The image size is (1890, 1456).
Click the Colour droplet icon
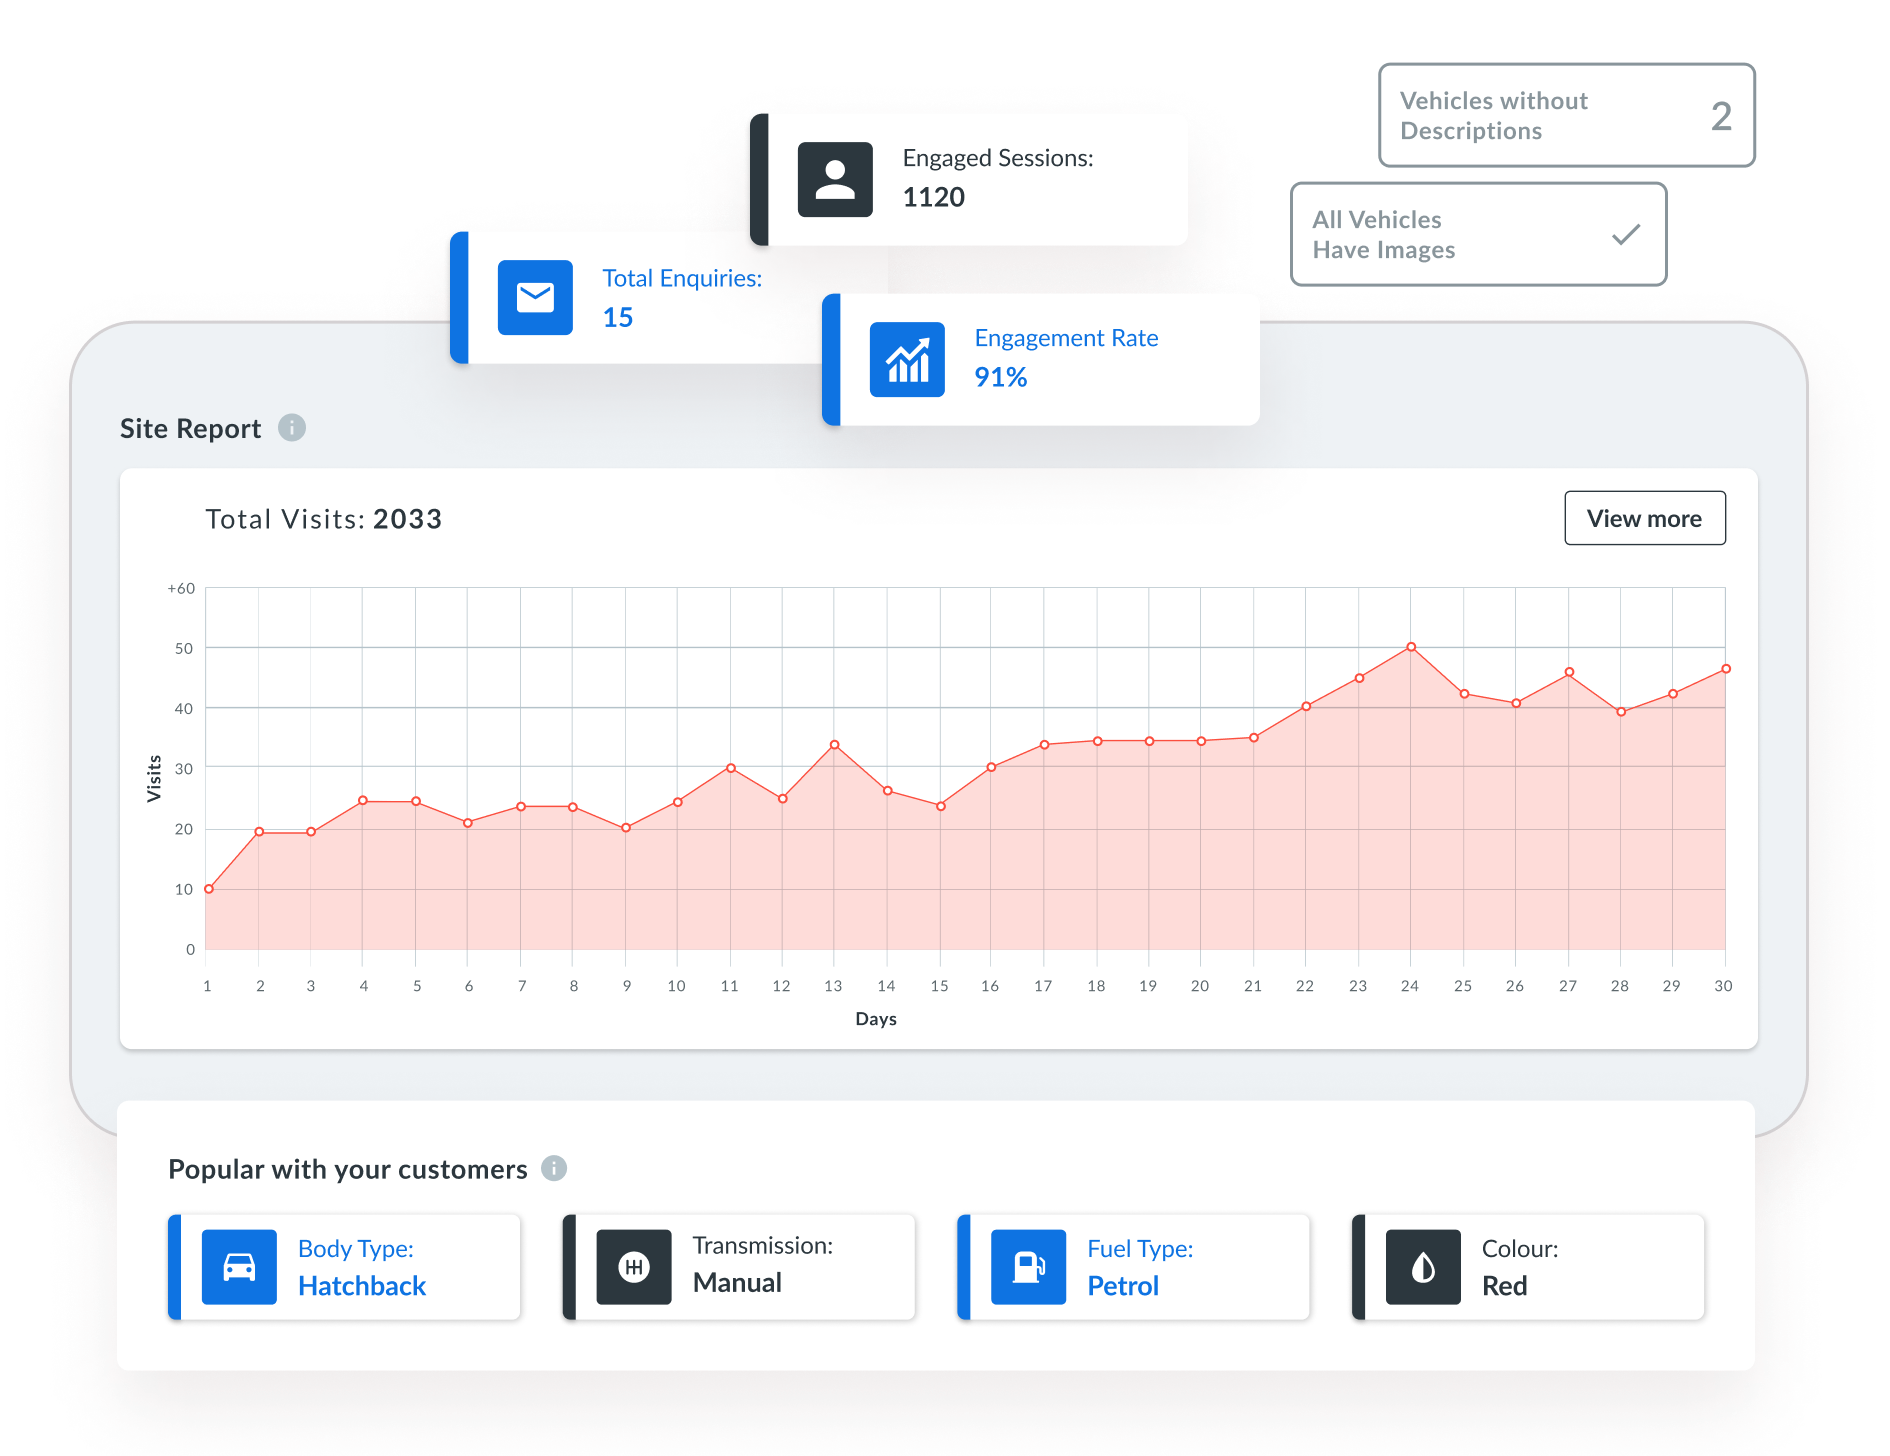coord(1423,1267)
